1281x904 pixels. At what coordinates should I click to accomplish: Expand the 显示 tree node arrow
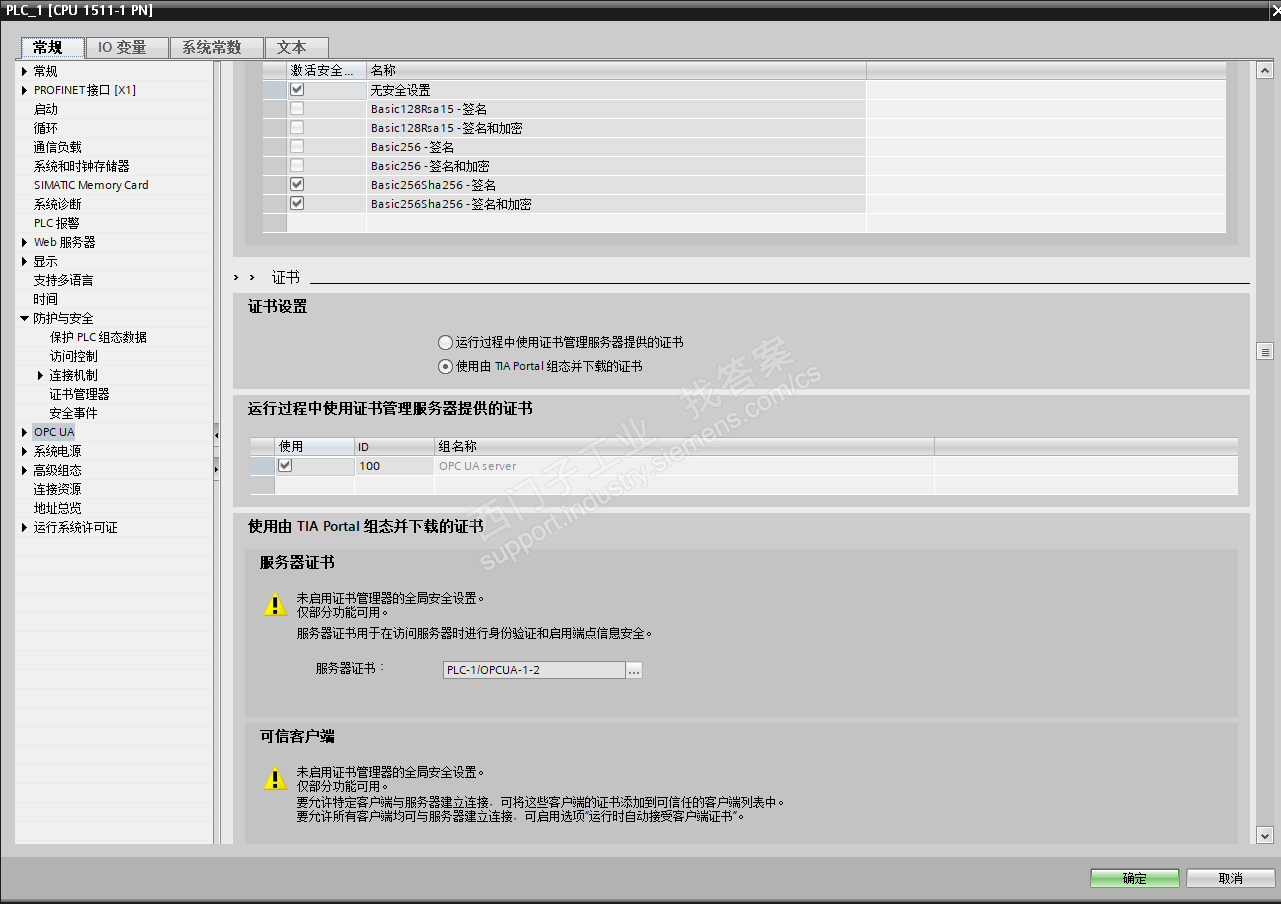click(25, 261)
